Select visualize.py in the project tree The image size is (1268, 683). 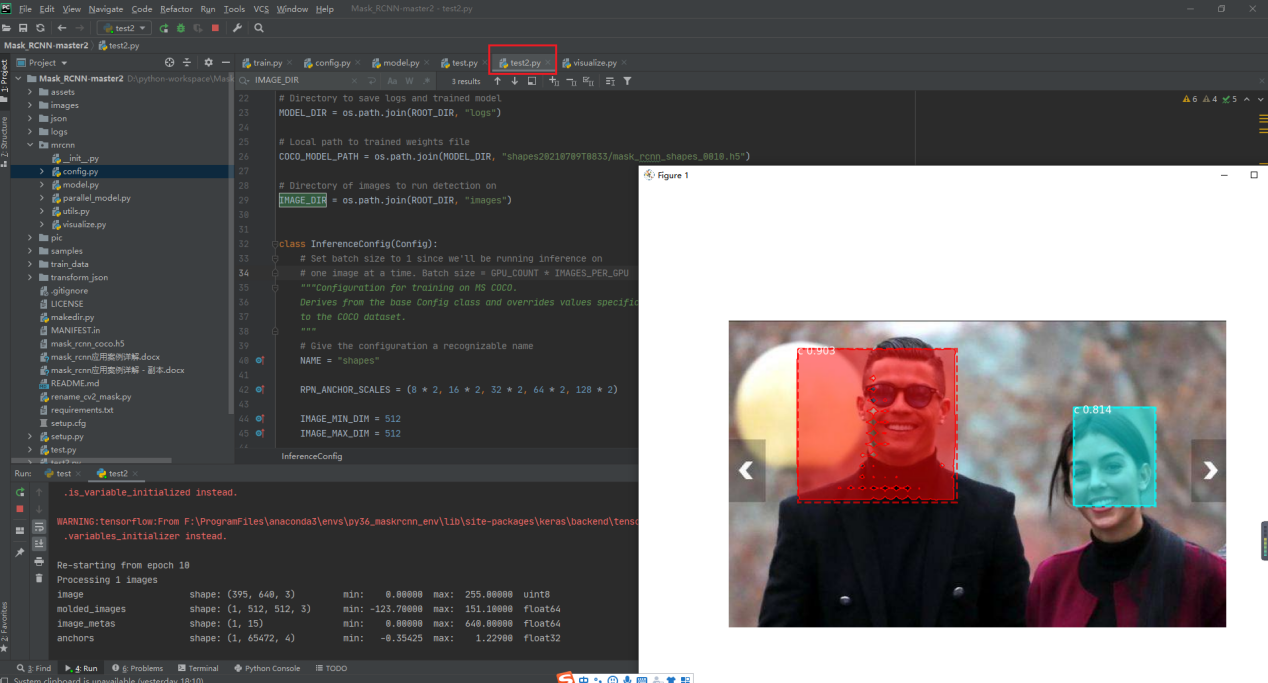83,224
